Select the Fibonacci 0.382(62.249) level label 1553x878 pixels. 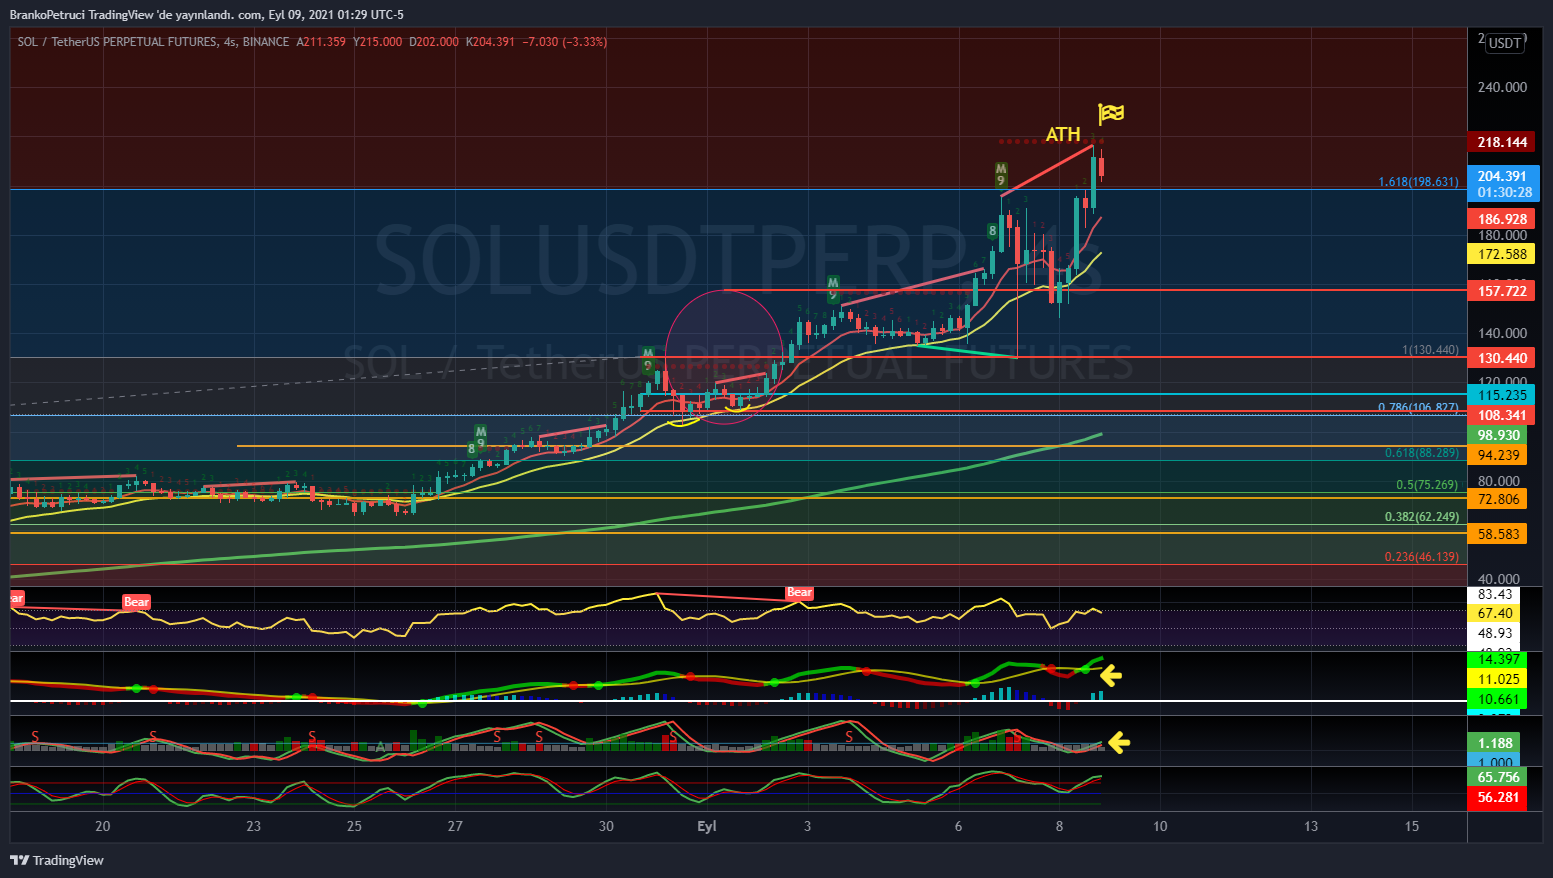point(1421,517)
